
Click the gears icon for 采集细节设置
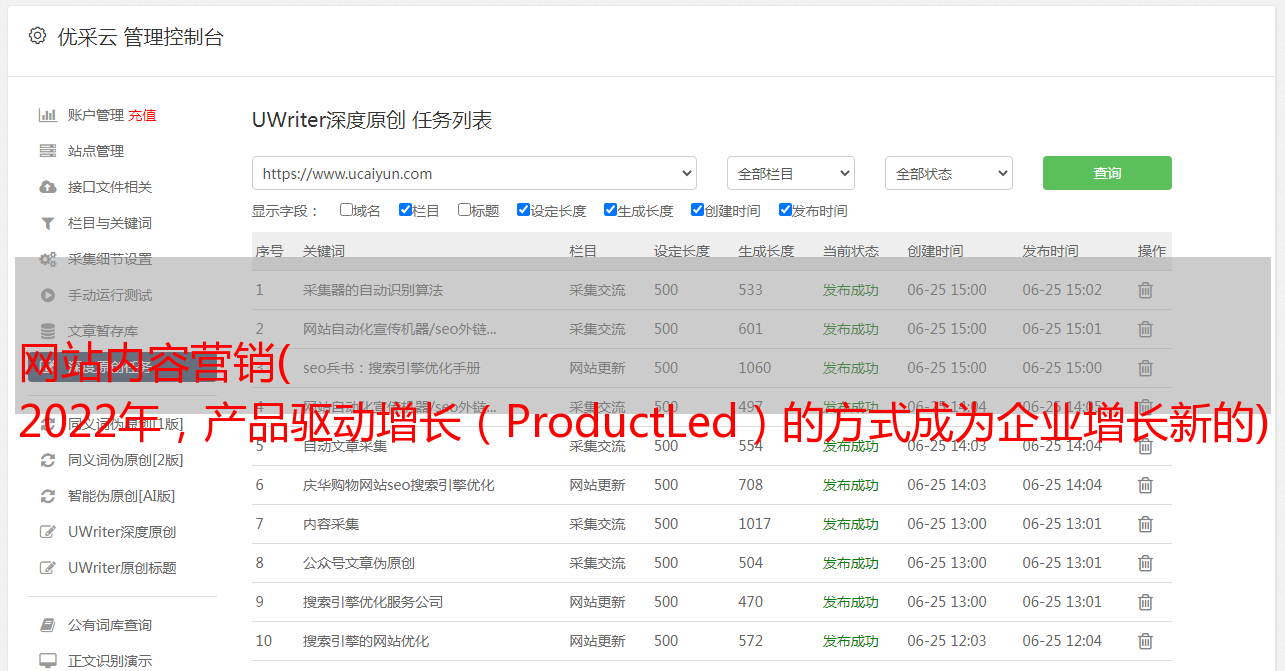click(47, 259)
